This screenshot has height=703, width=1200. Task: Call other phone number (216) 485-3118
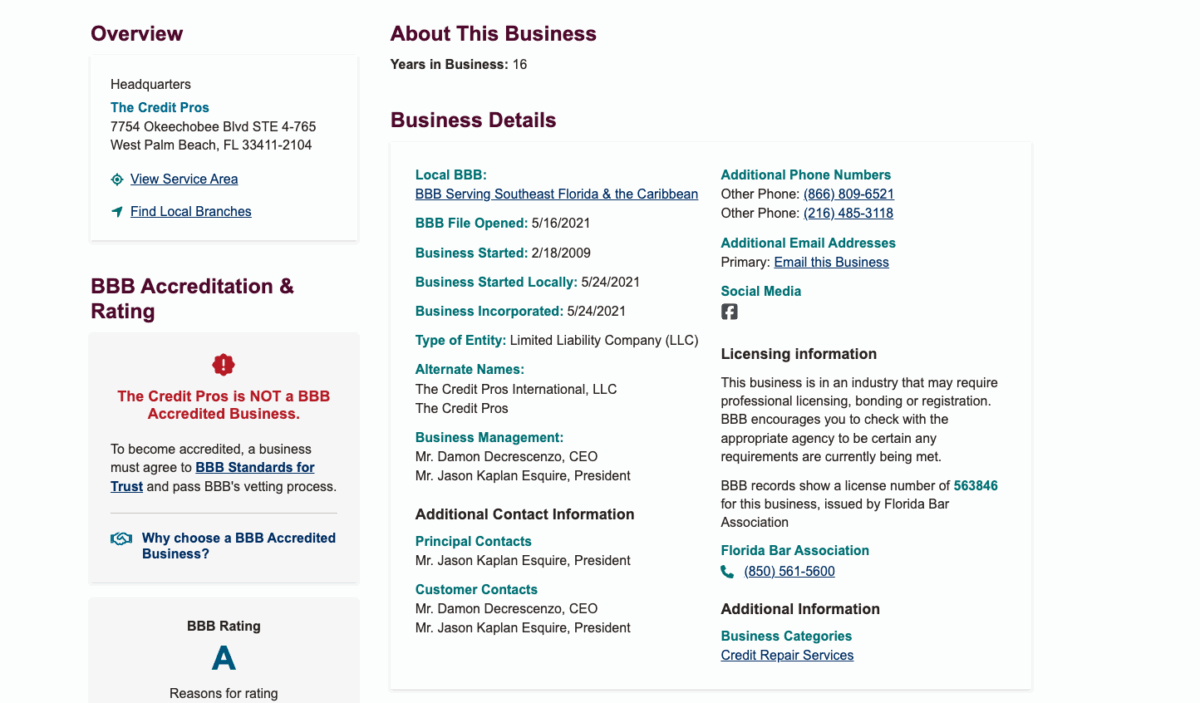(848, 212)
